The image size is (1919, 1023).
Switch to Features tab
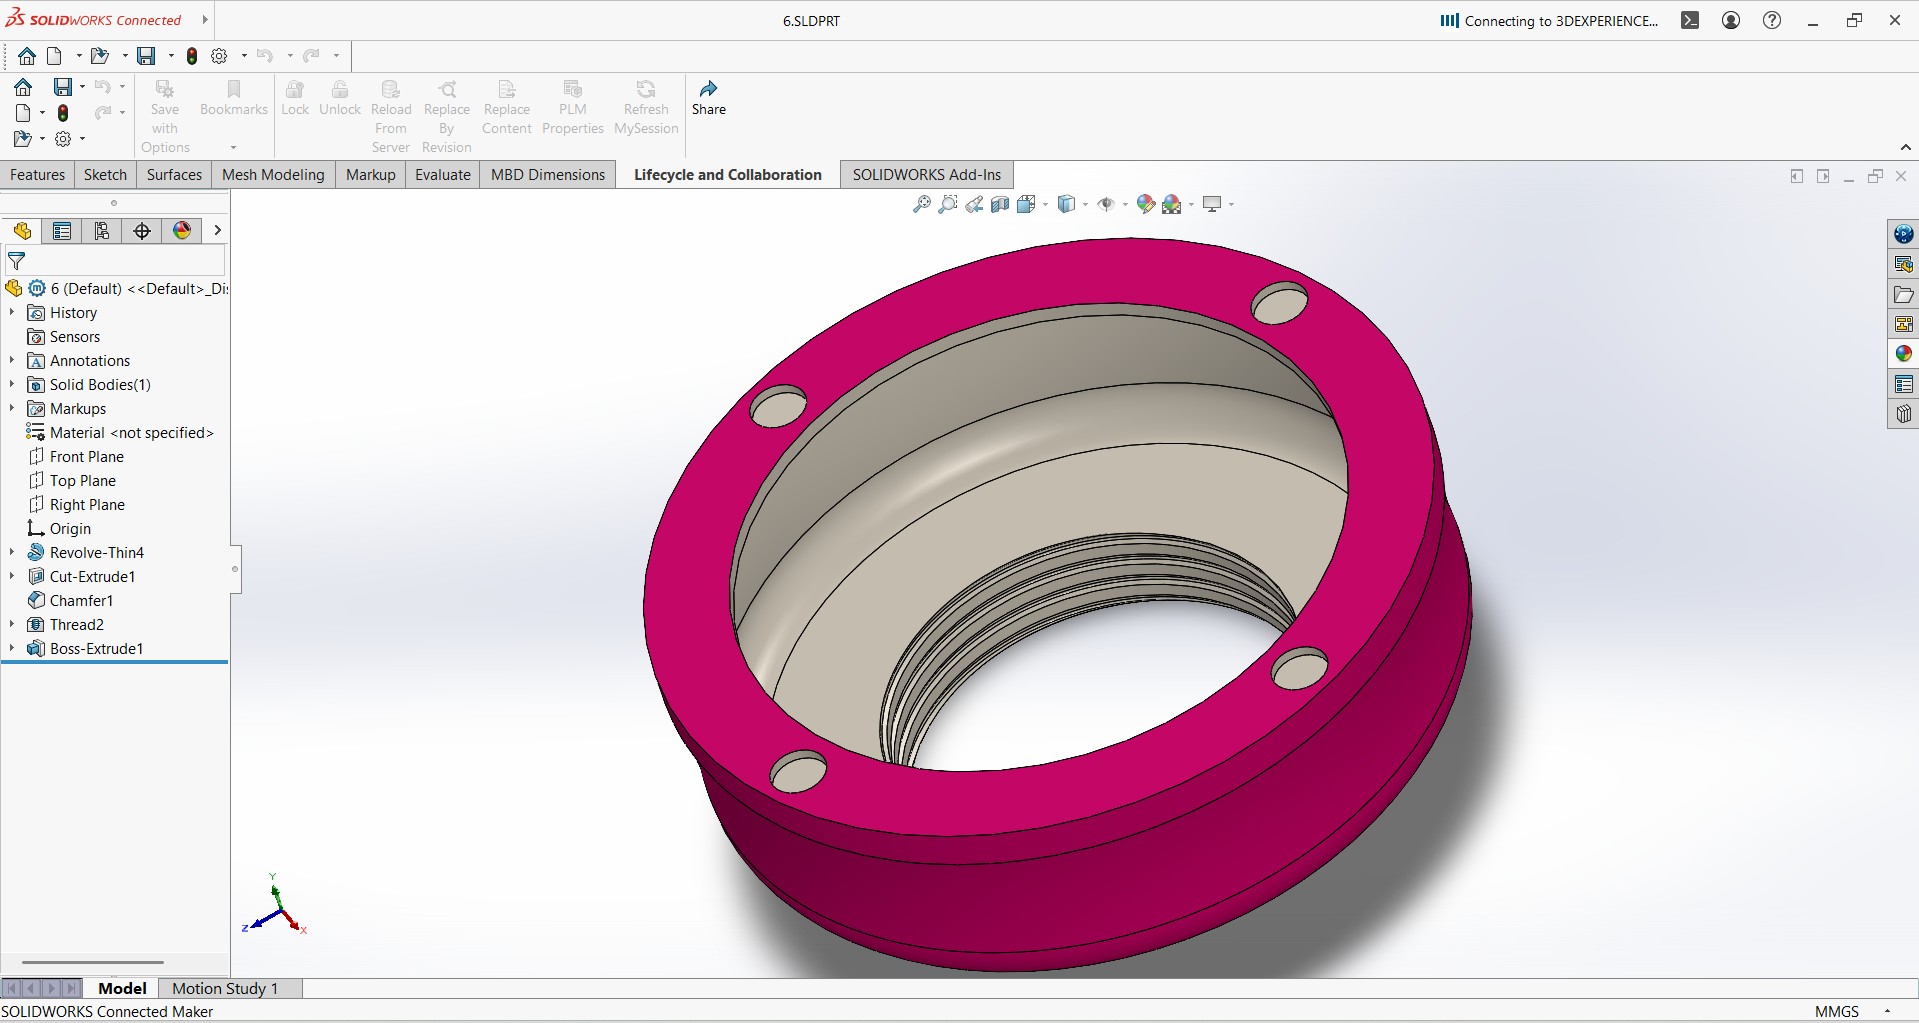tap(37, 175)
